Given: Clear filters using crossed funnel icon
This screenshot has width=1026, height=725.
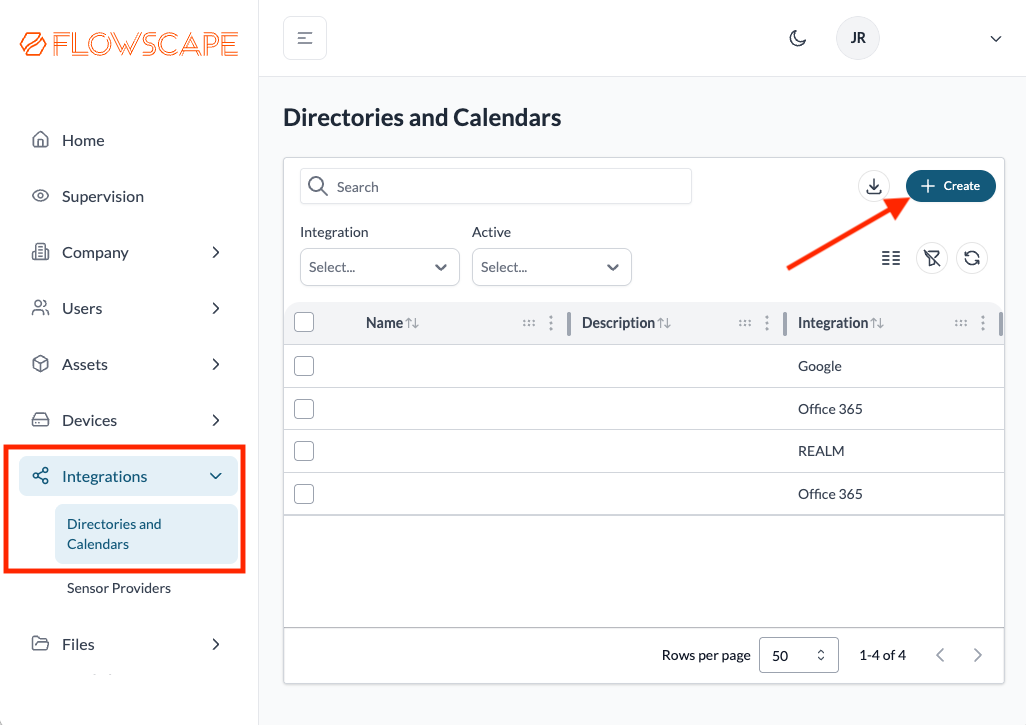Looking at the screenshot, I should point(932,258).
